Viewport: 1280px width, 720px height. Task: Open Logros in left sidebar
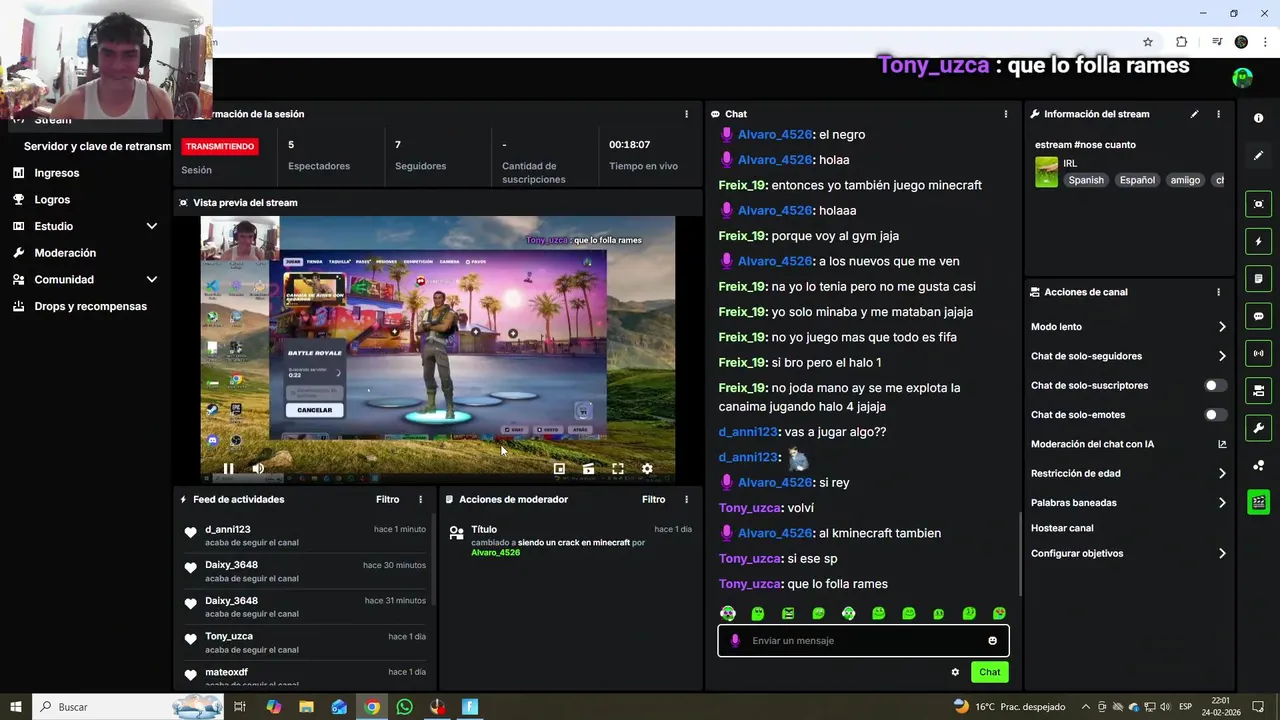point(52,199)
